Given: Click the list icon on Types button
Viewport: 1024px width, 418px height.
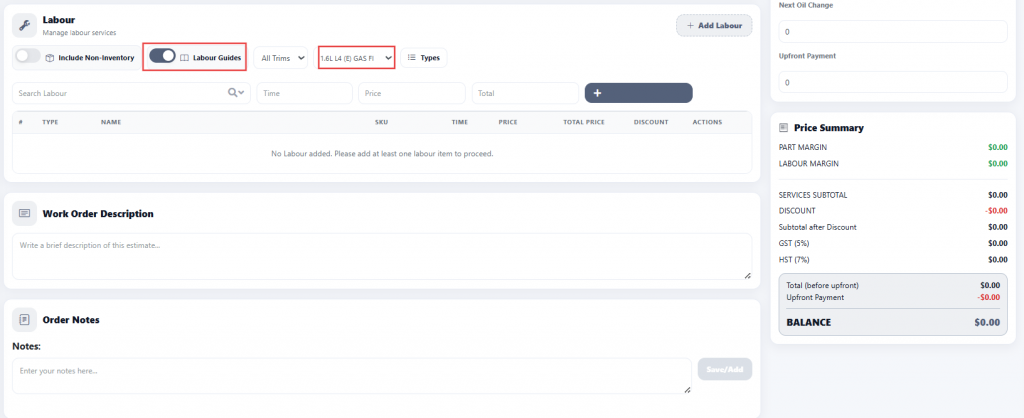Looking at the screenshot, I should click(x=411, y=57).
